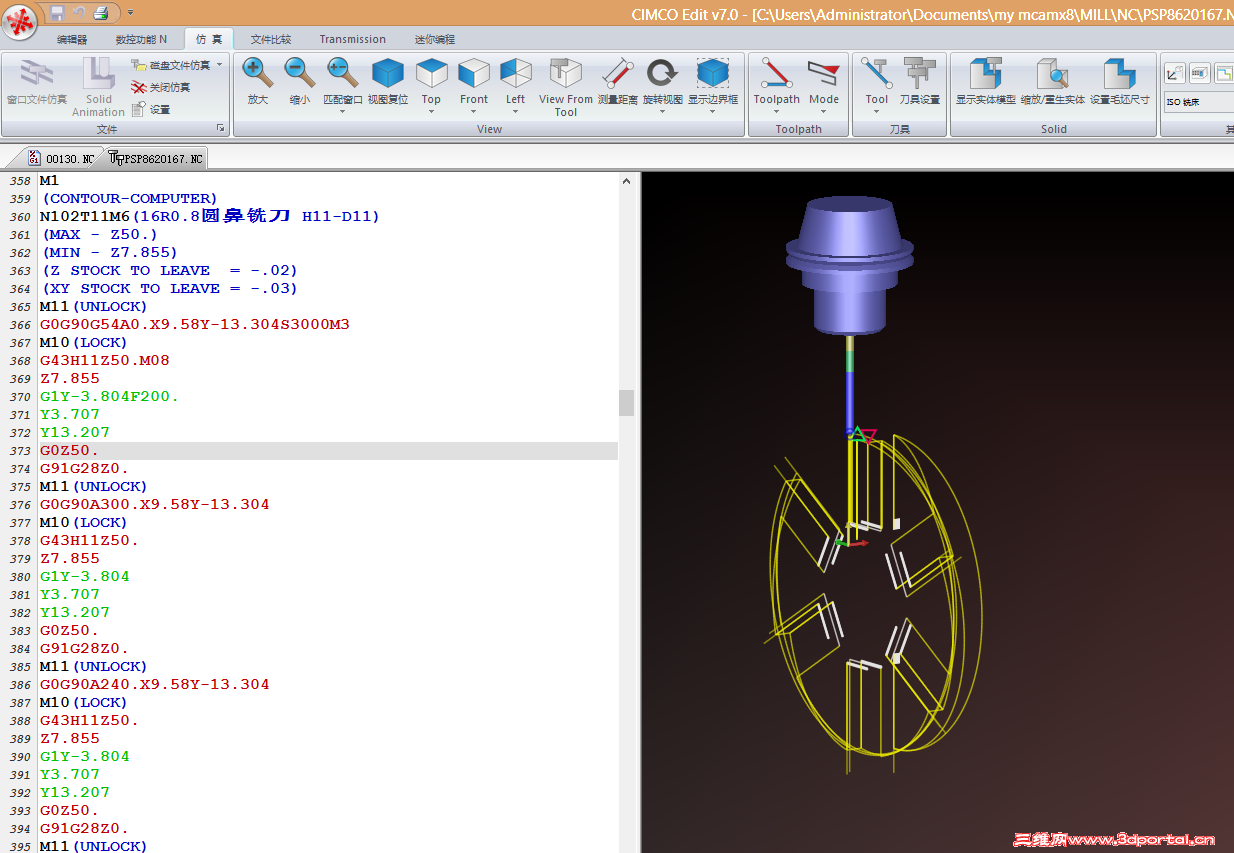Click 关闭仿真 to close the simulation

click(161, 87)
